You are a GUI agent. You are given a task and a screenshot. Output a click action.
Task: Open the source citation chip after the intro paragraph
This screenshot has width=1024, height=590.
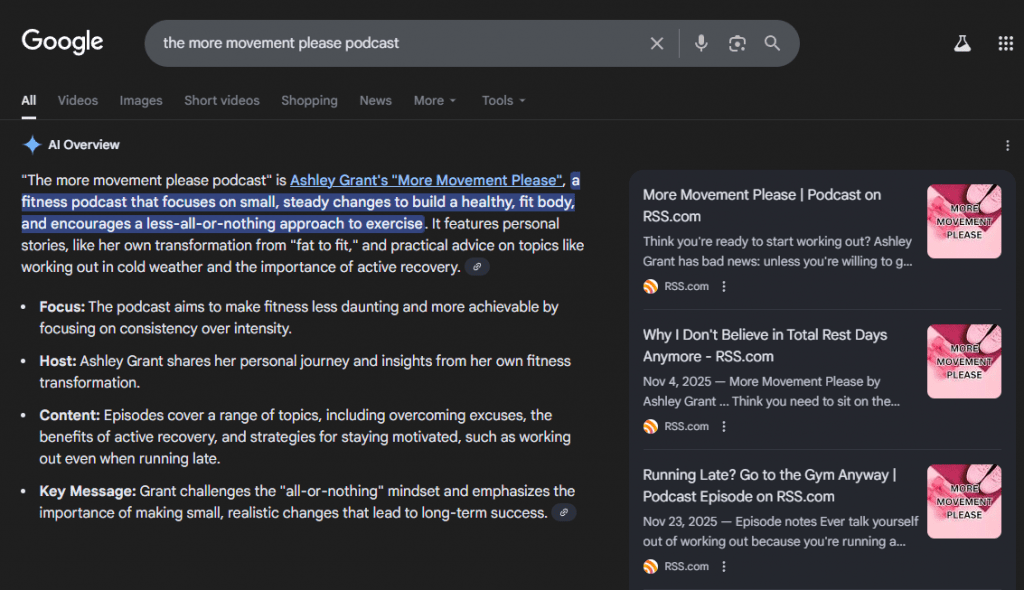click(477, 267)
